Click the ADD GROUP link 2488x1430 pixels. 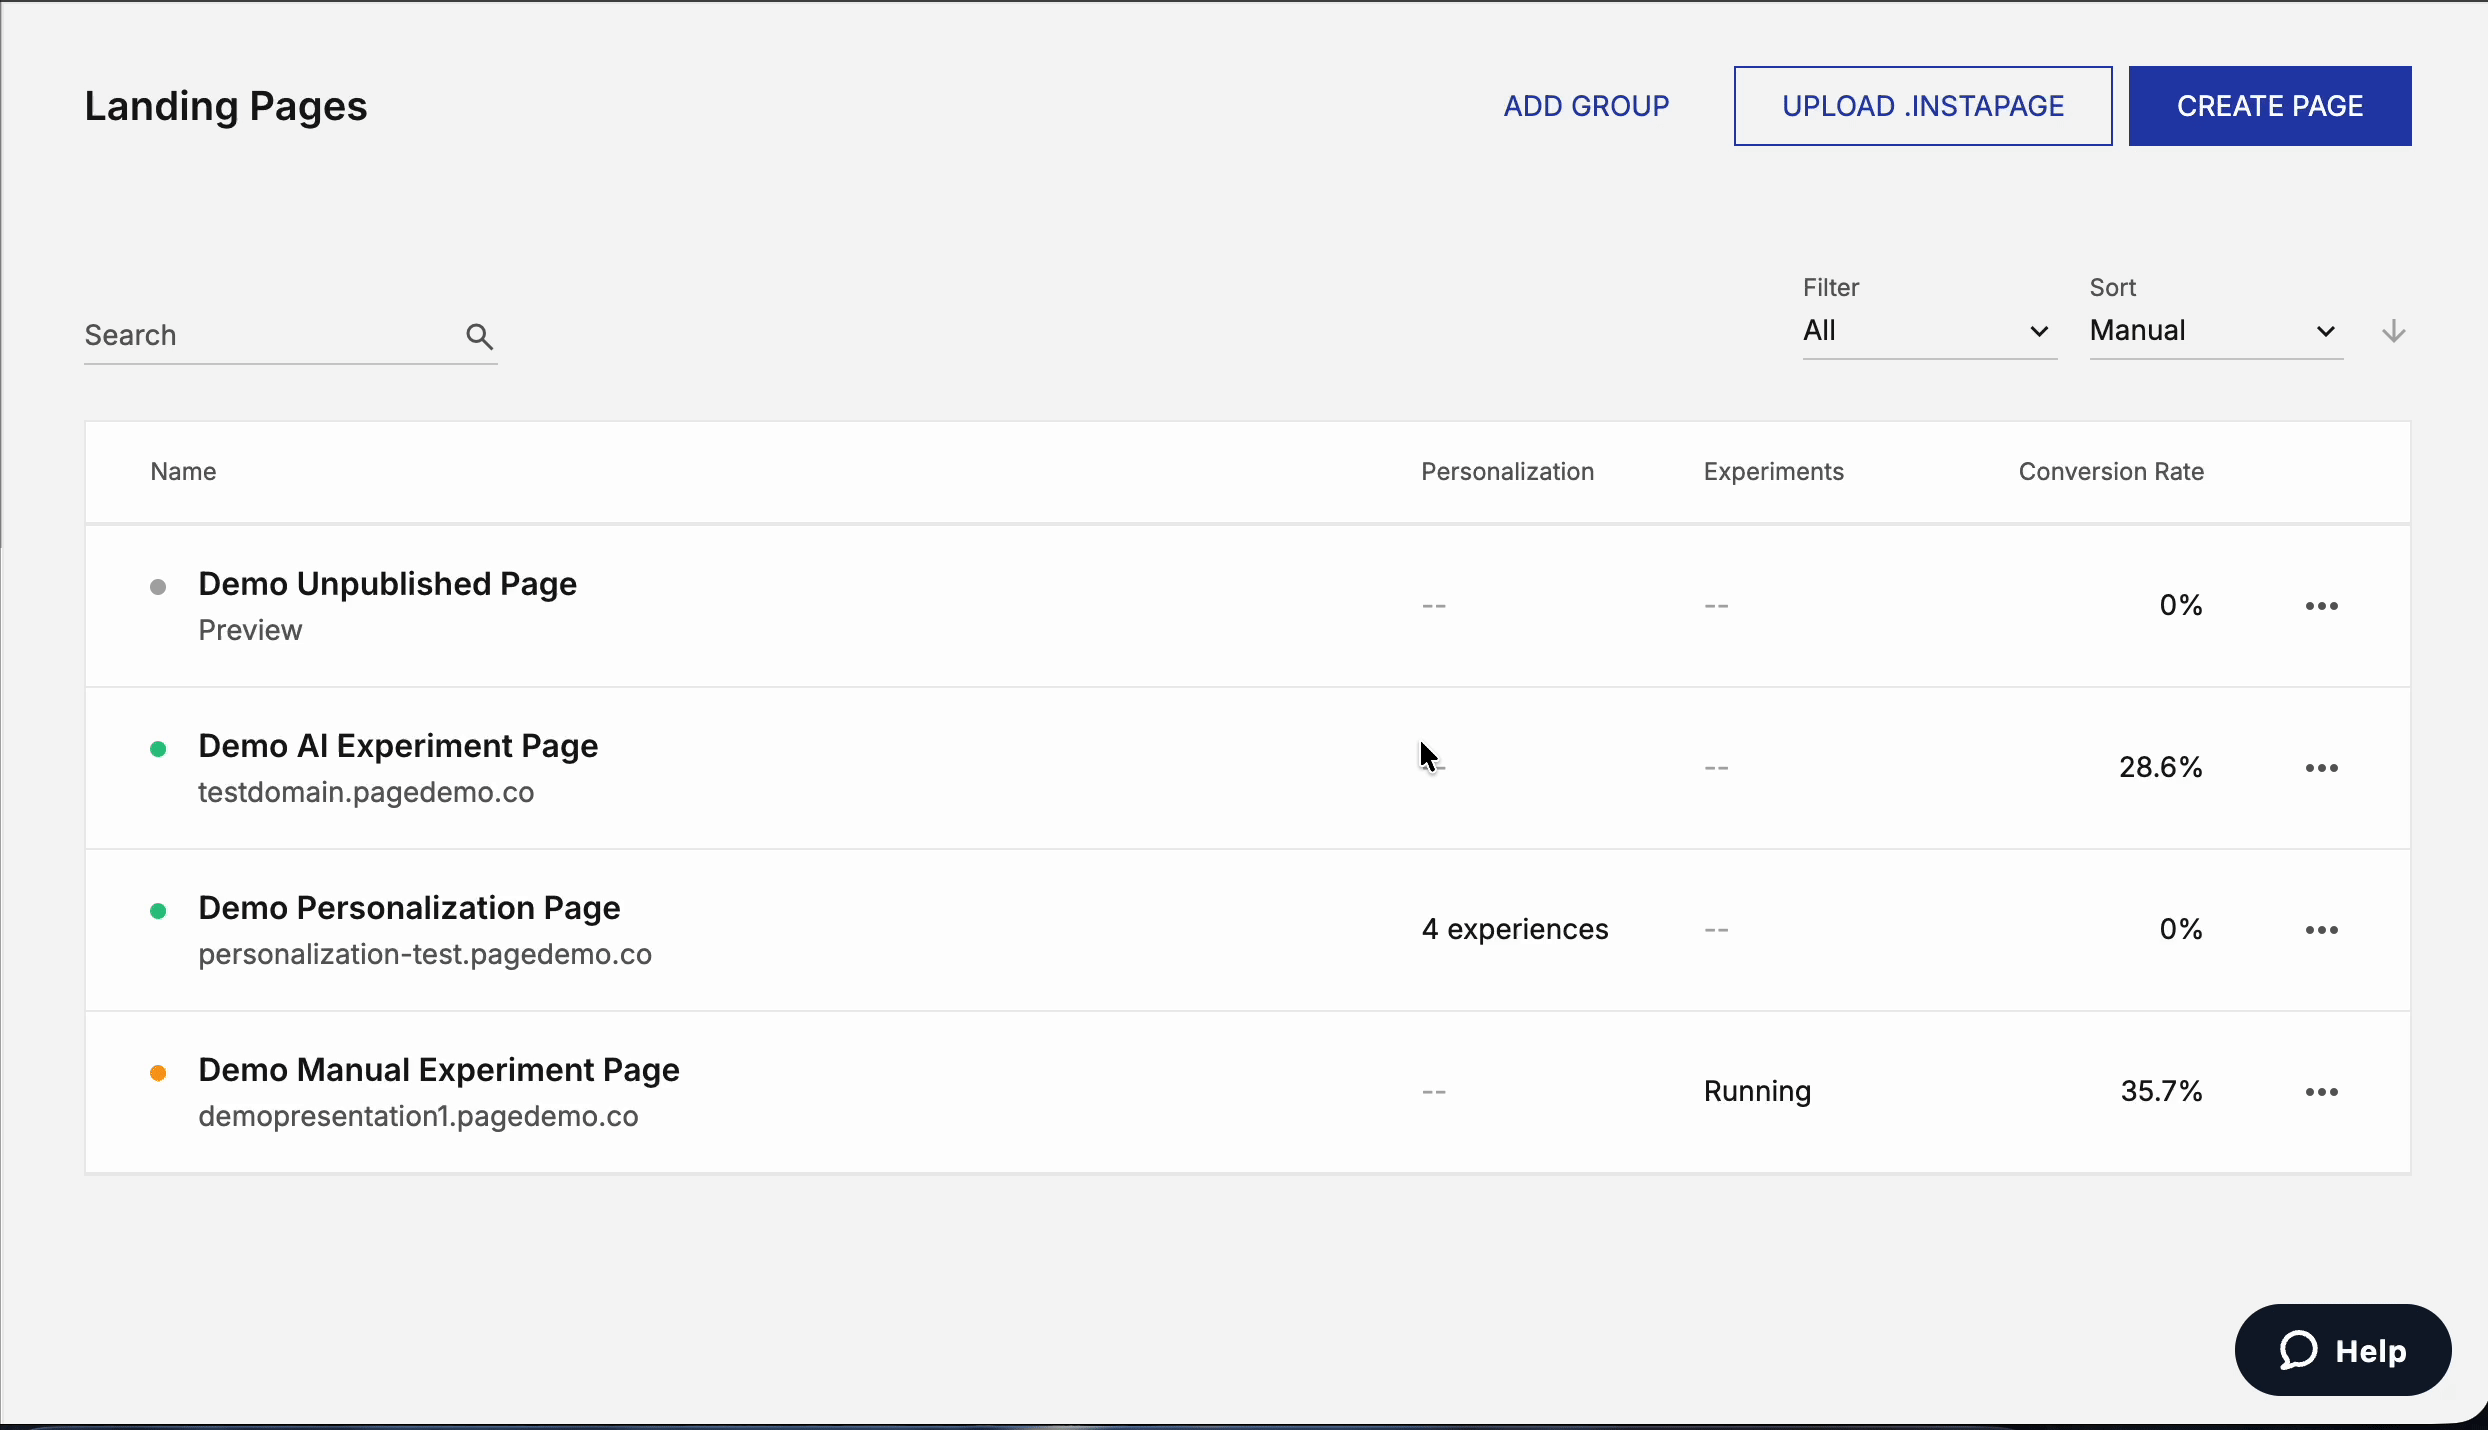pyautogui.click(x=1586, y=105)
